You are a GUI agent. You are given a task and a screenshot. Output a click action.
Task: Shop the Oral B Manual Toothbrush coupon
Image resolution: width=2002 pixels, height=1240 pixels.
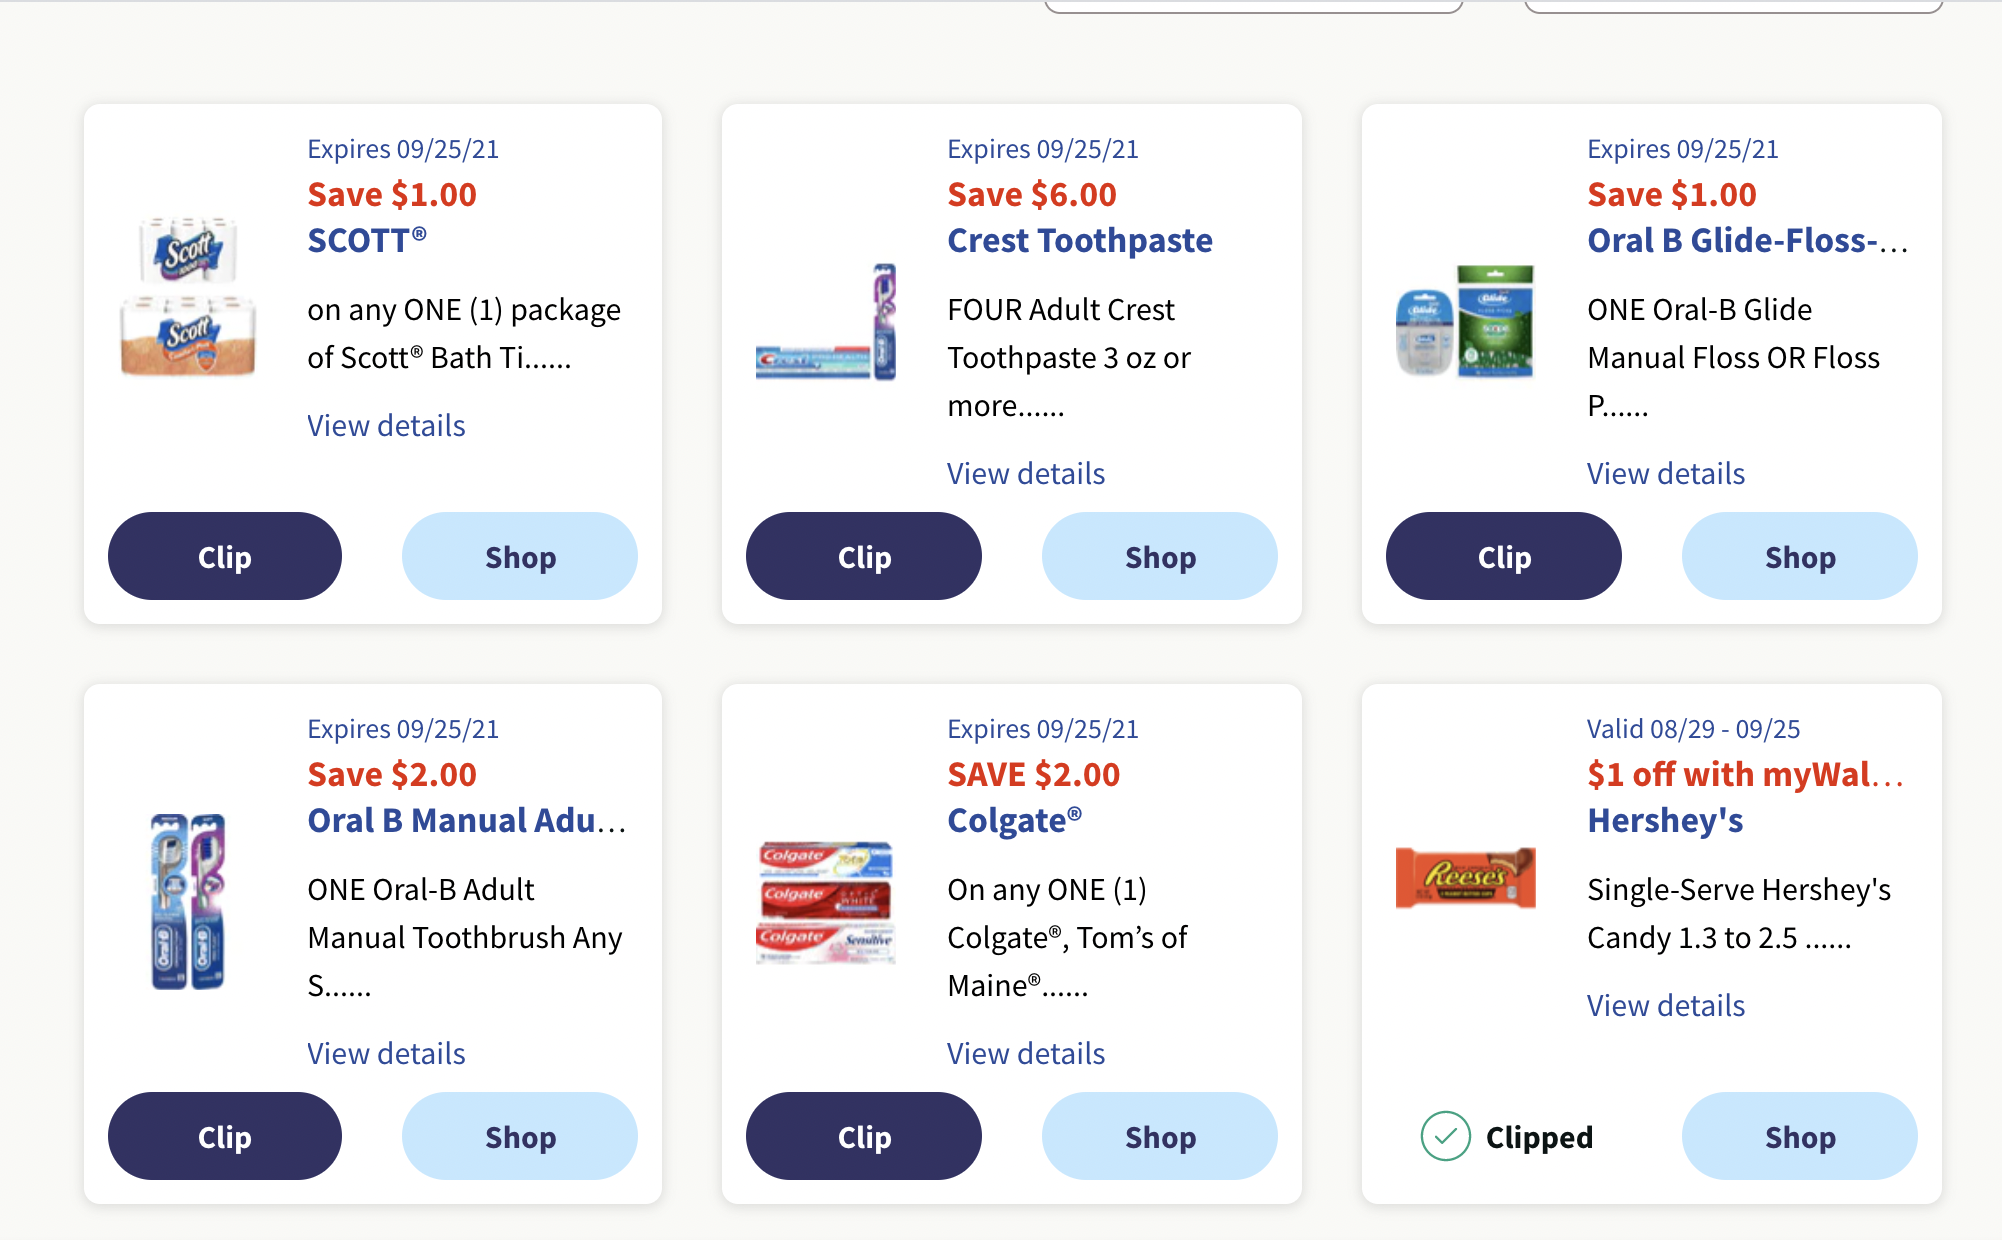519,1136
